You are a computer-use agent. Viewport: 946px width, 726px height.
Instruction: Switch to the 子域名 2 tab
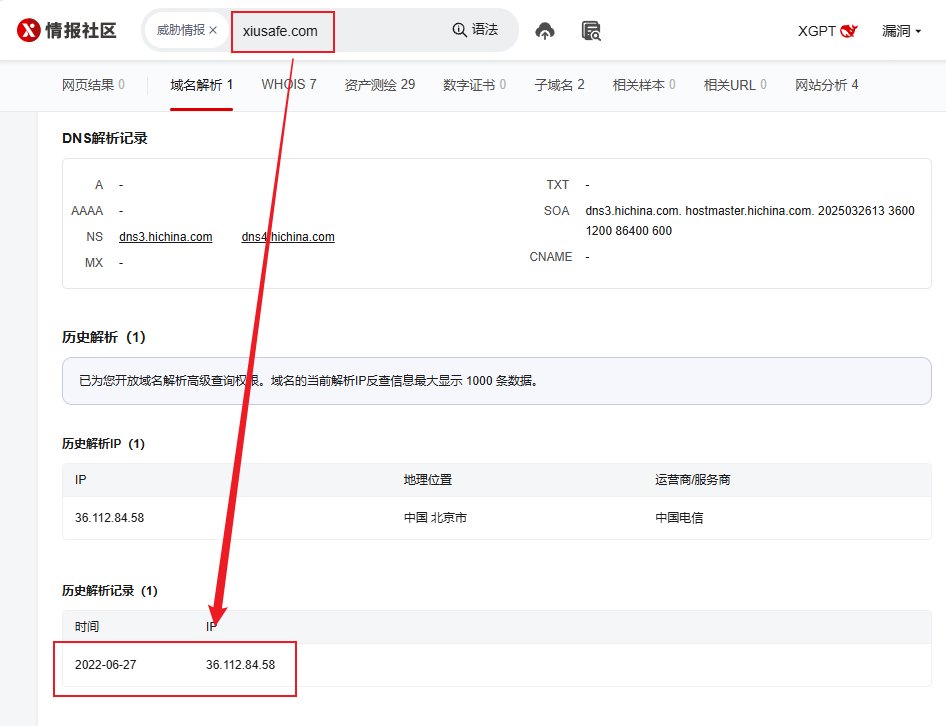559,85
